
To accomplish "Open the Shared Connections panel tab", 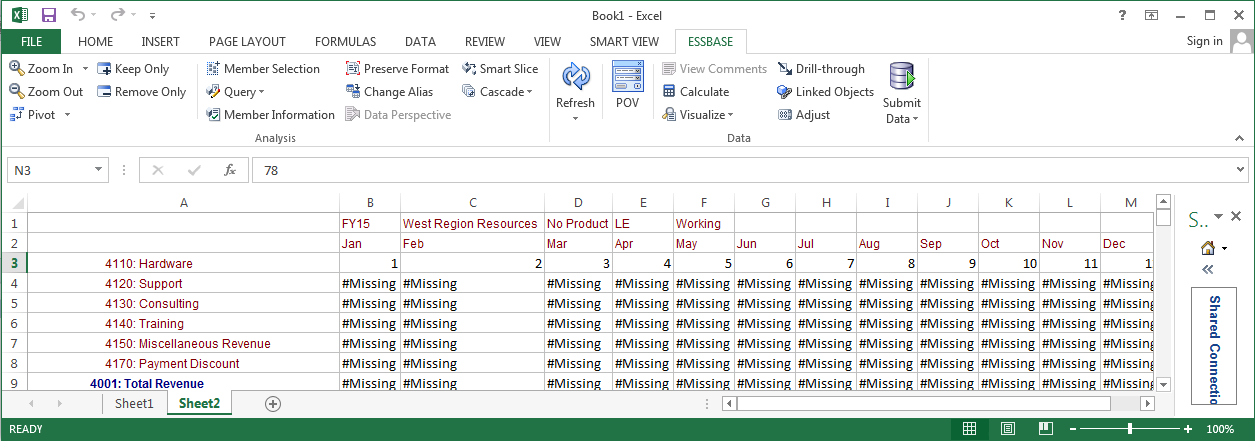I will 1214,347.
